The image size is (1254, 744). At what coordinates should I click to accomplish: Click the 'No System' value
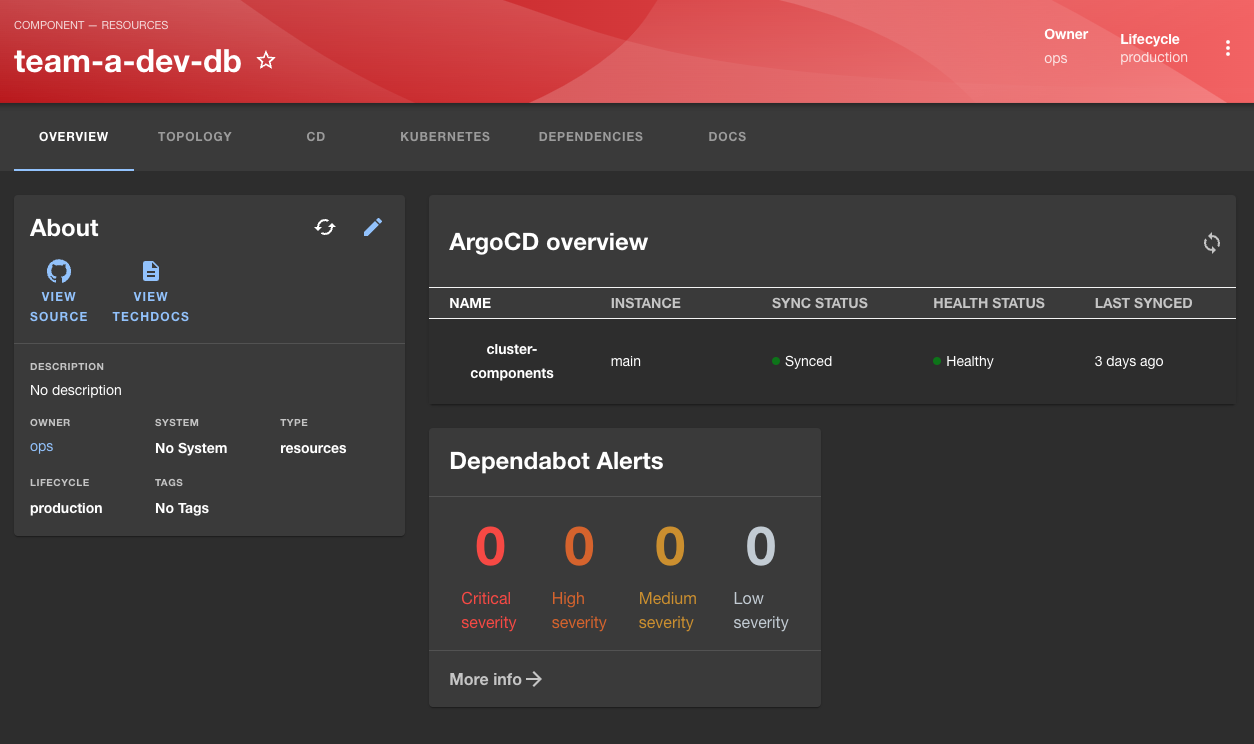click(191, 448)
